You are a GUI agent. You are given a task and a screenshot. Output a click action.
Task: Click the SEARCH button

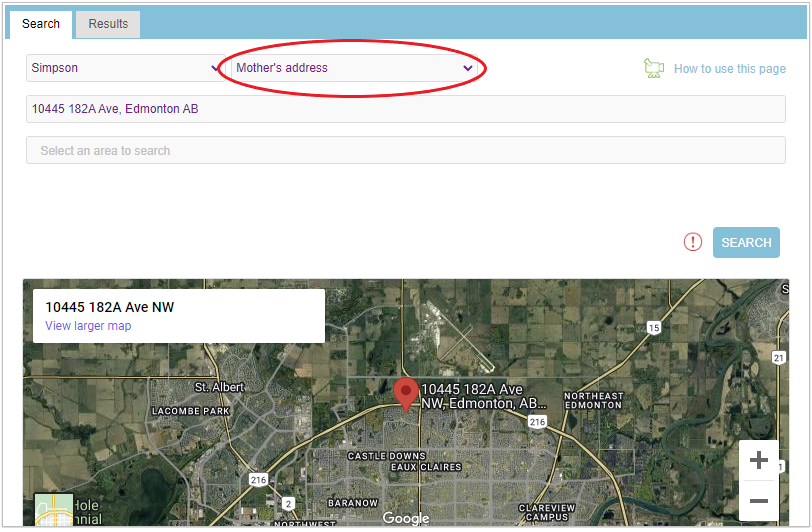[746, 242]
